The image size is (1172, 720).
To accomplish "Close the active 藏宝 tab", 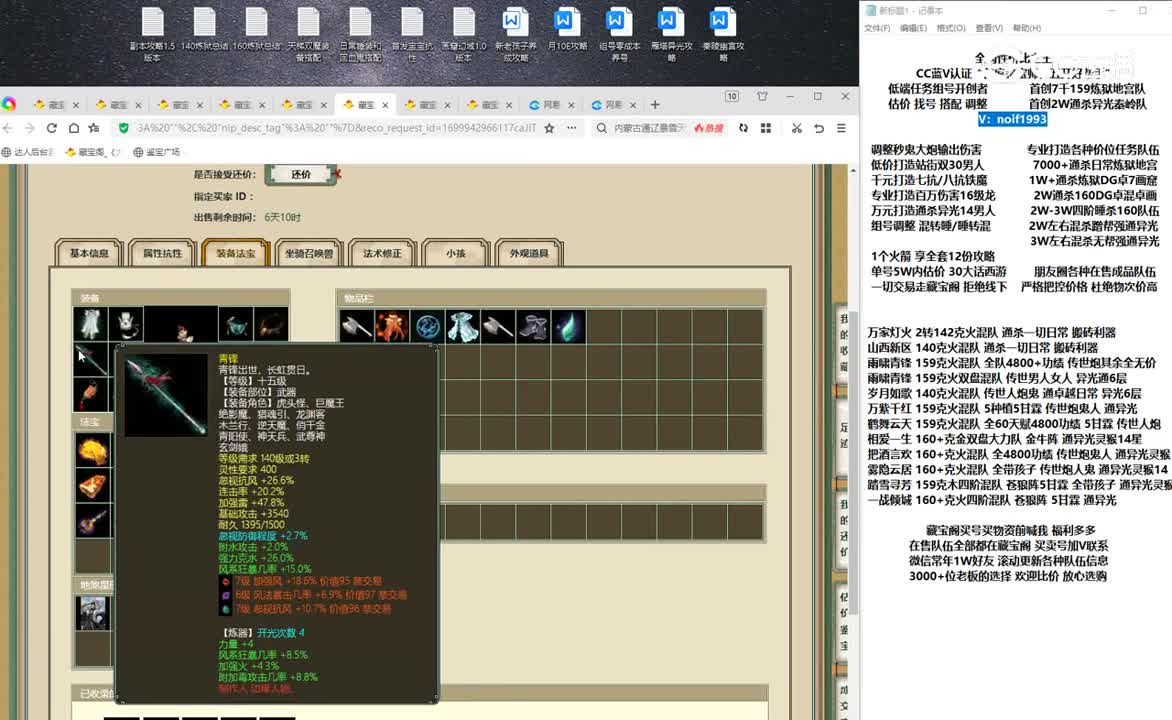I will (x=385, y=105).
